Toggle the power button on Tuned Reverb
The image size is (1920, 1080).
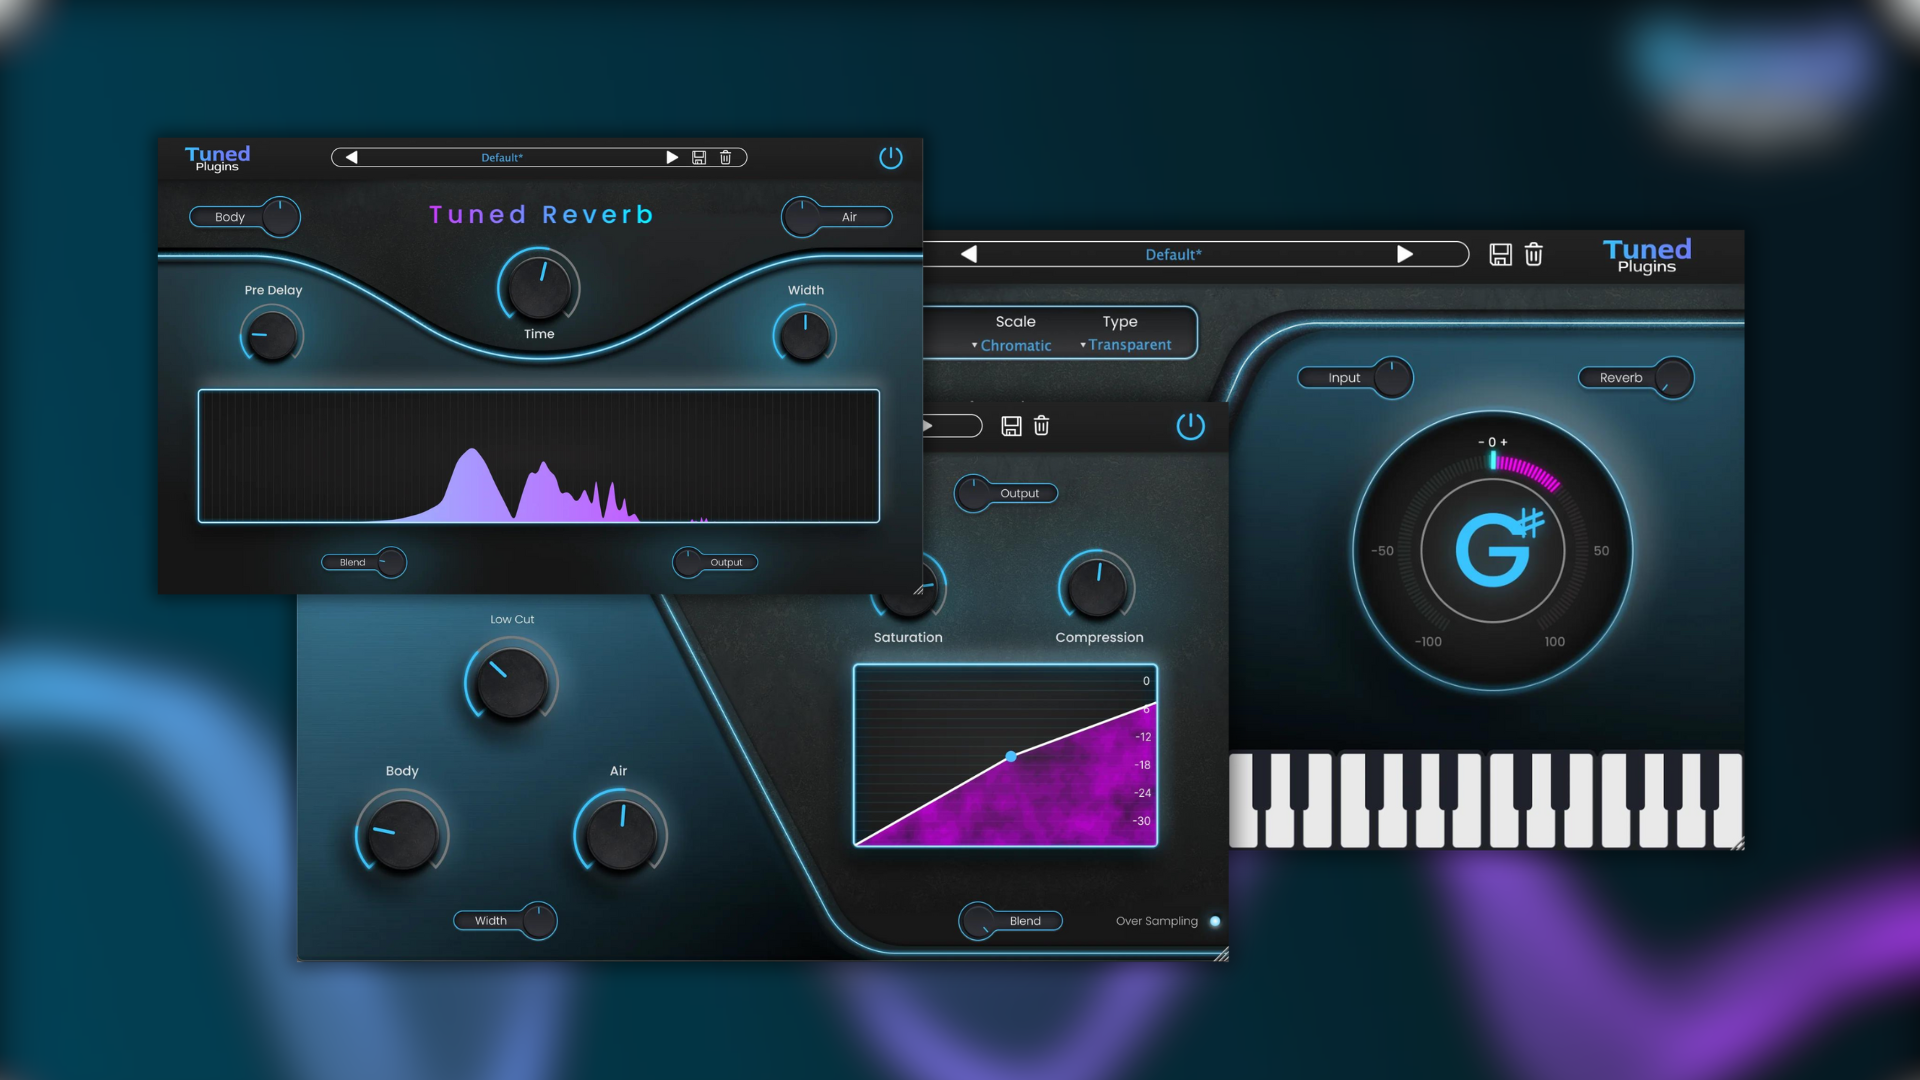[x=890, y=157]
